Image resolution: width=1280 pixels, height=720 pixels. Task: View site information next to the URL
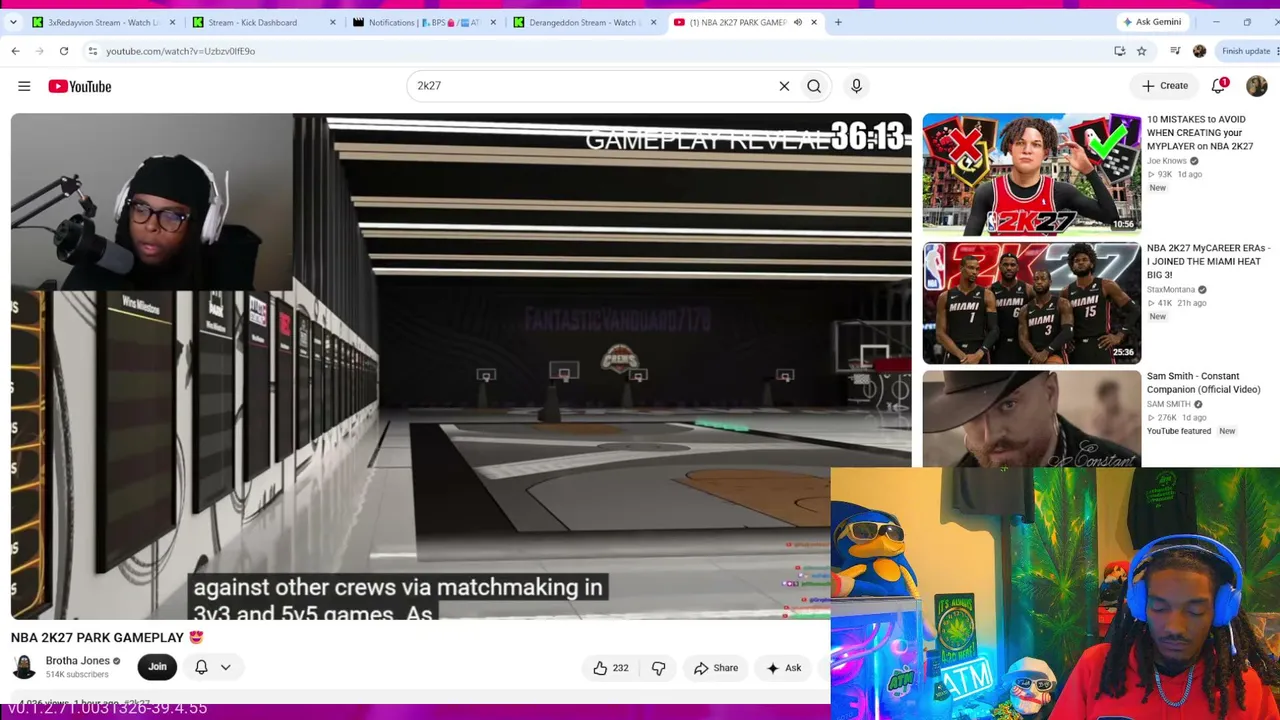(x=92, y=51)
